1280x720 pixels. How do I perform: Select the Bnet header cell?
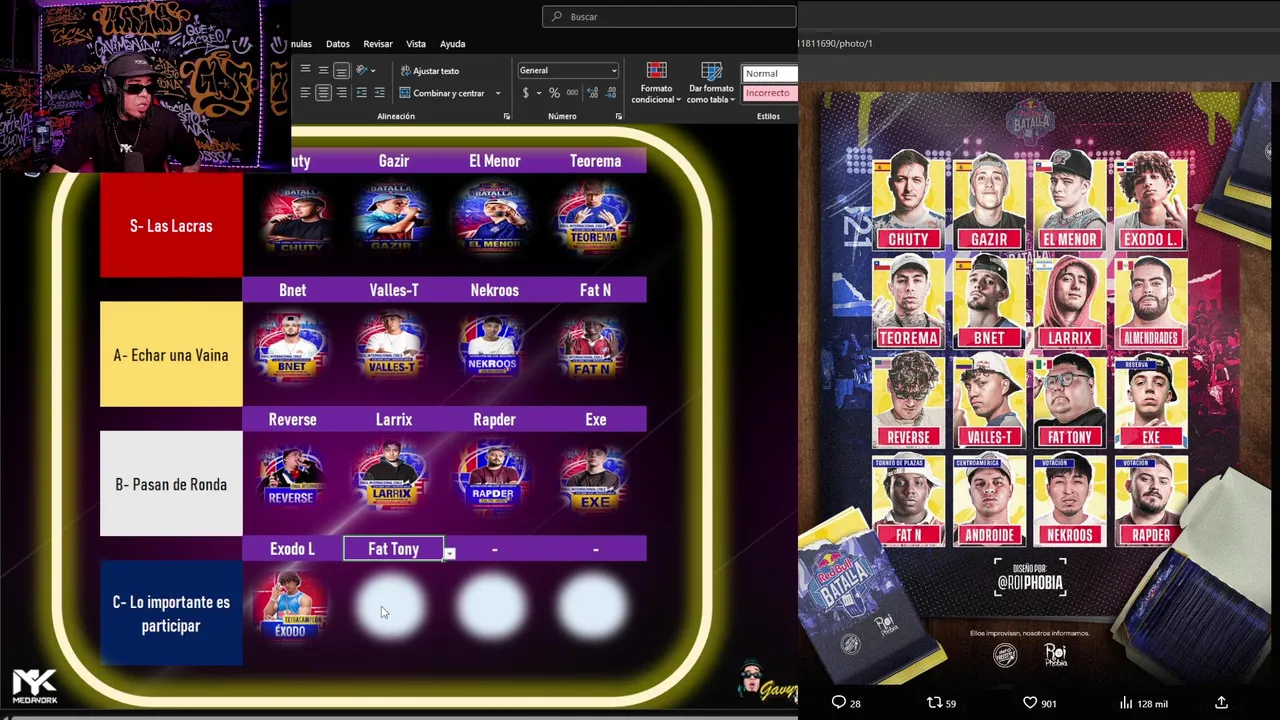coord(292,290)
